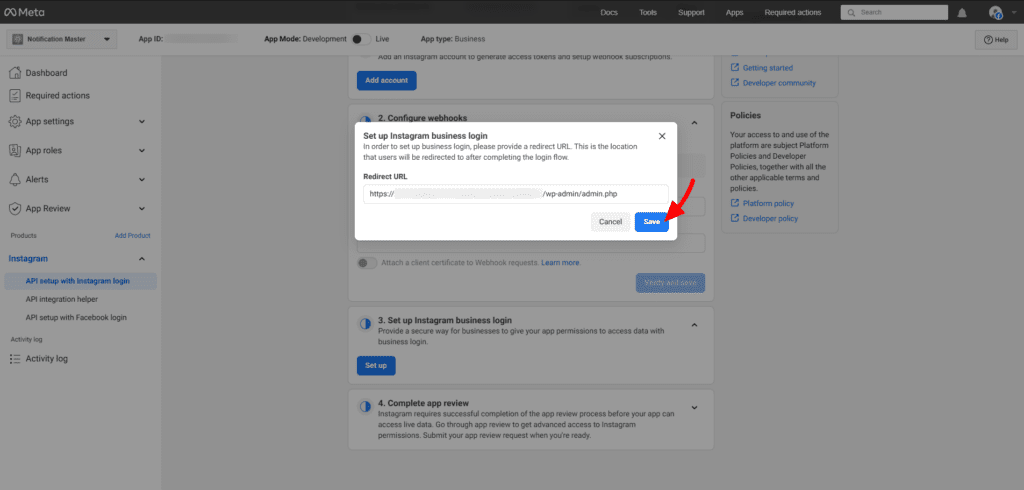Click the Add Product link
The width and height of the screenshot is (1024, 490).
(x=133, y=236)
